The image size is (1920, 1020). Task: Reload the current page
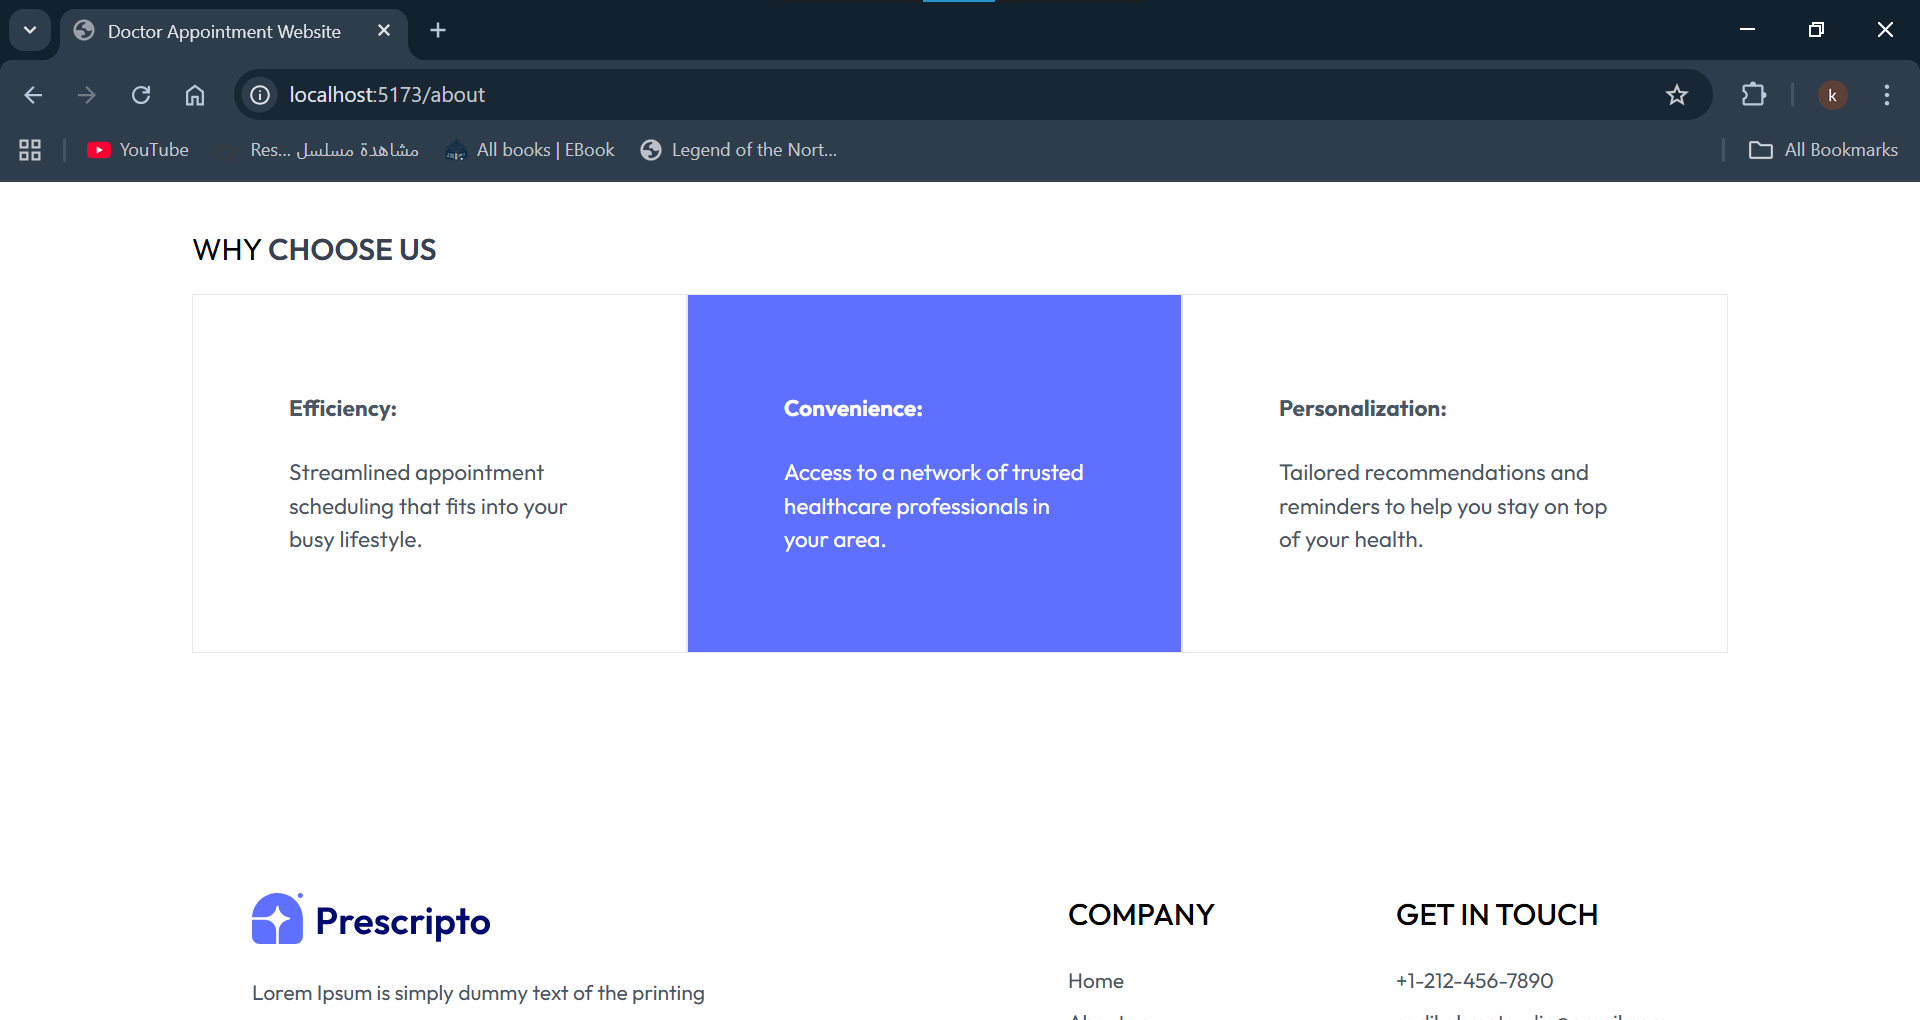pos(141,95)
